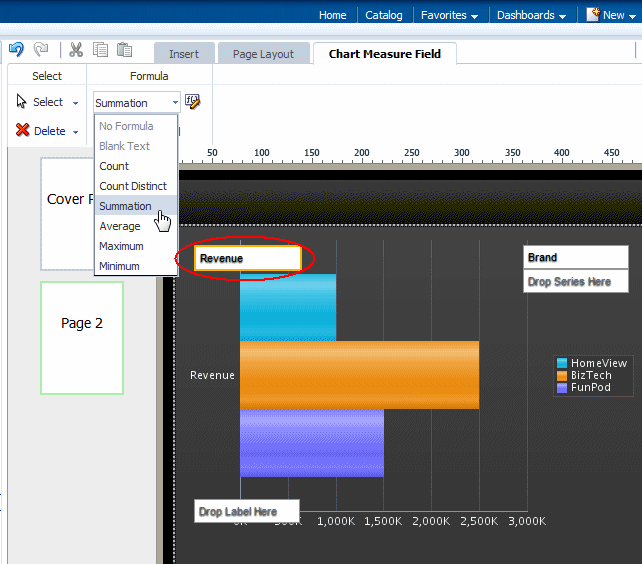Click the Drop Series Here box
The width and height of the screenshot is (642, 564).
point(576,281)
